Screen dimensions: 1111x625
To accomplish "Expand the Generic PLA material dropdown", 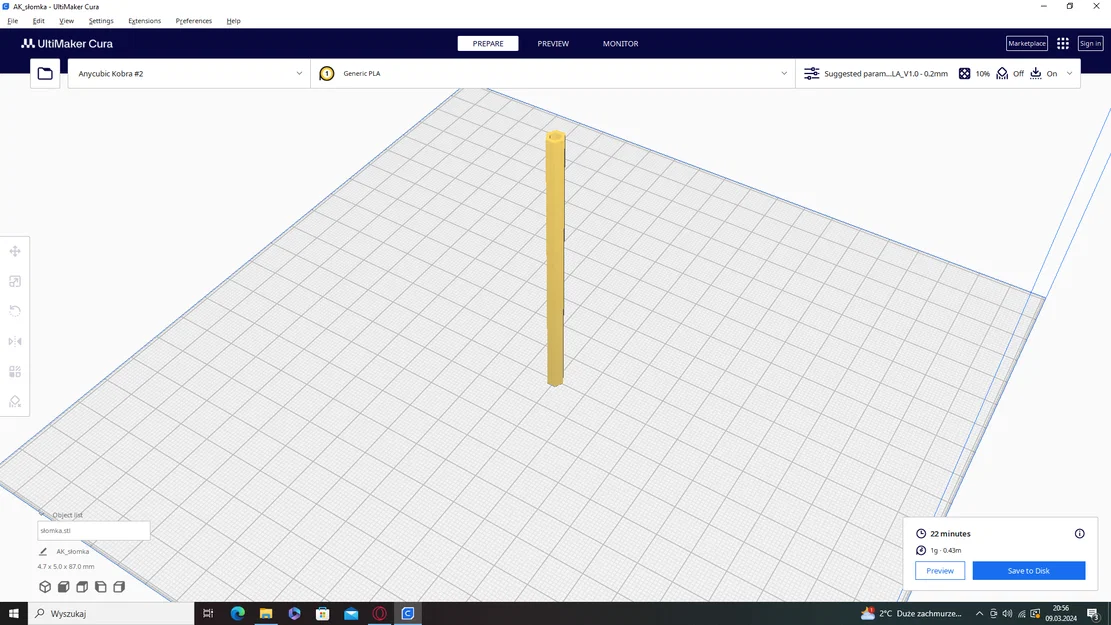I will 784,73.
